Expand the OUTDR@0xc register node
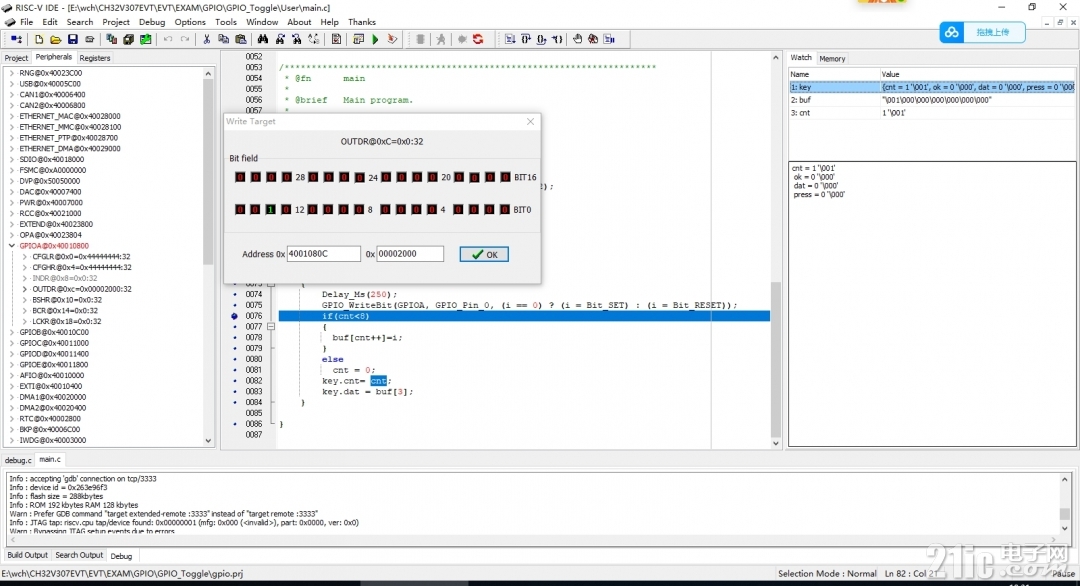The height and width of the screenshot is (586, 1080). [25, 289]
